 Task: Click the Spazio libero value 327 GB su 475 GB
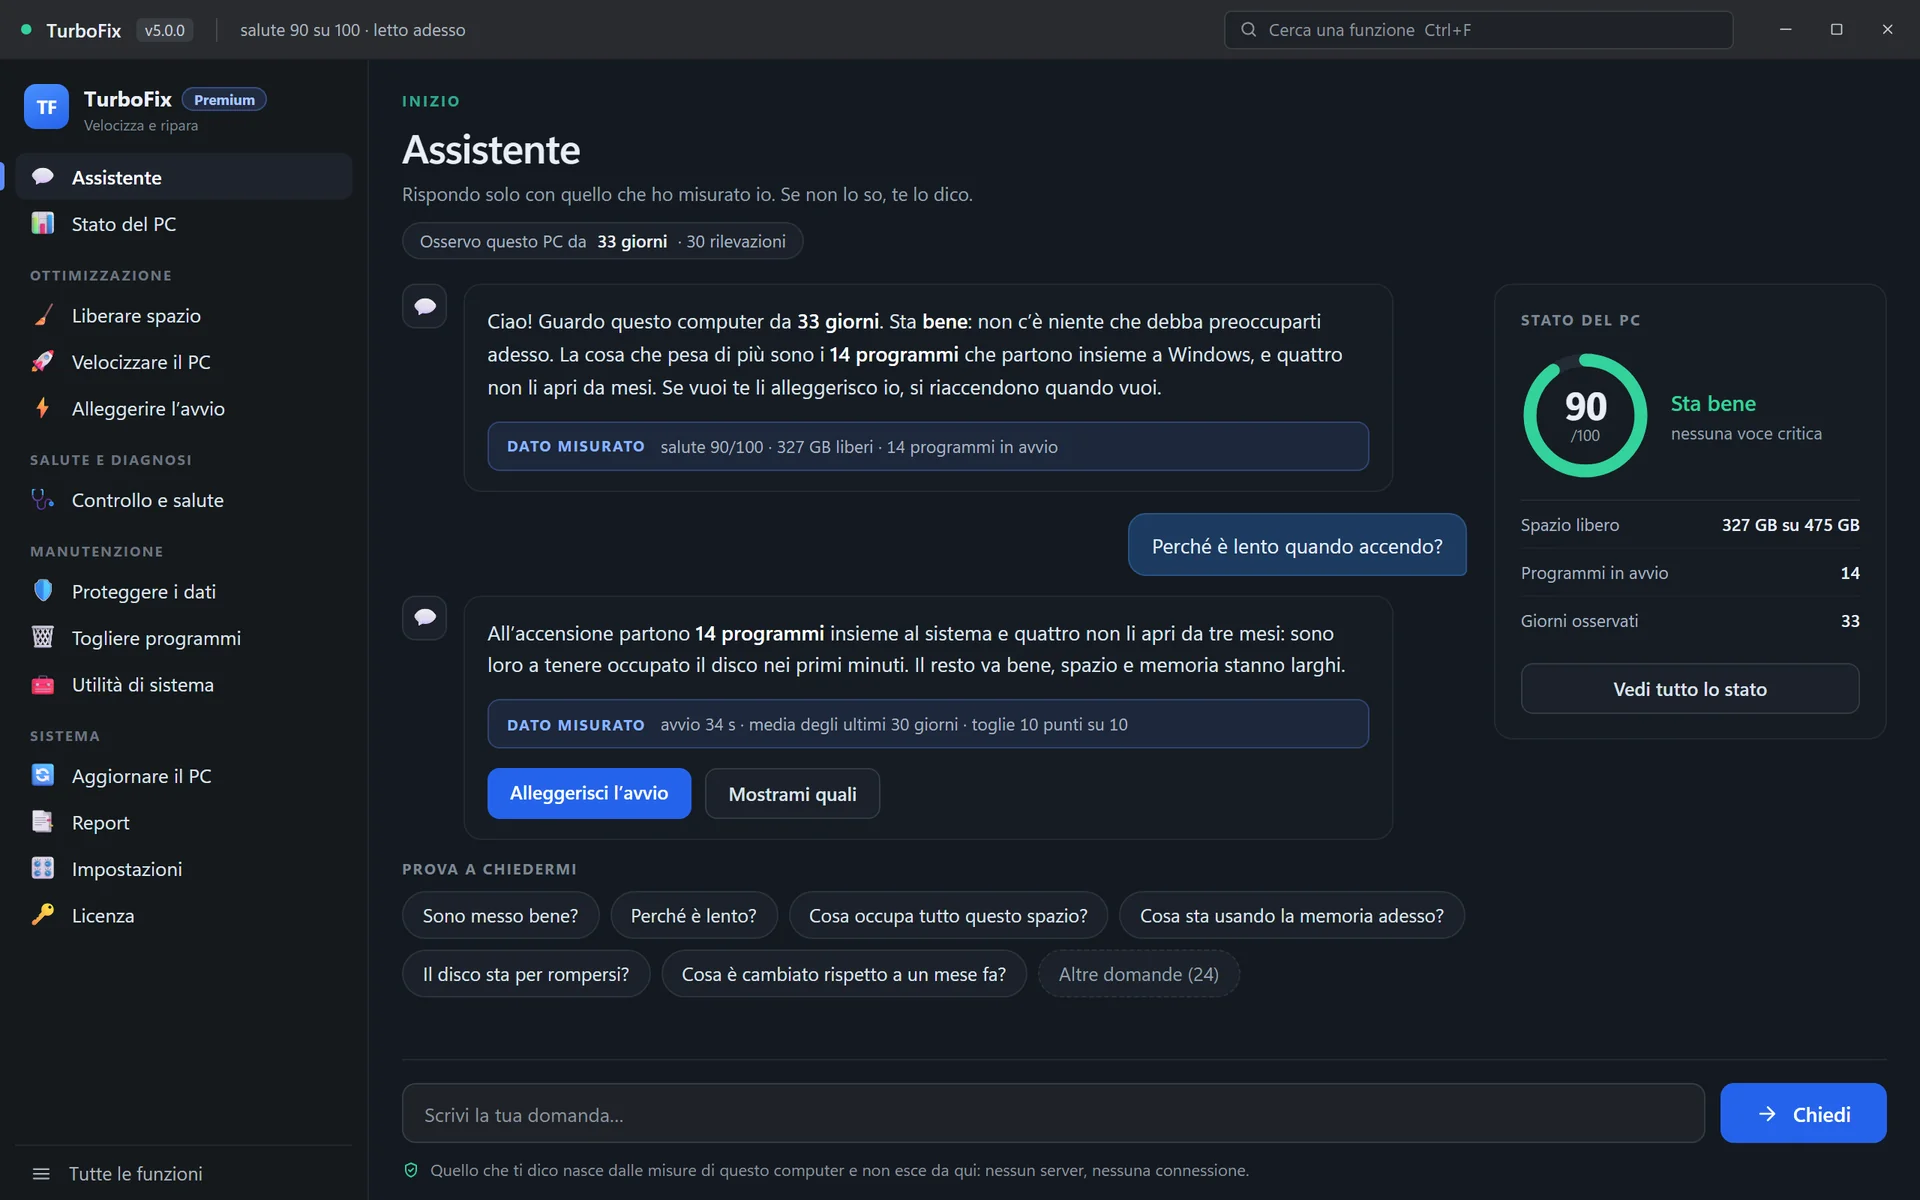pos(1790,525)
